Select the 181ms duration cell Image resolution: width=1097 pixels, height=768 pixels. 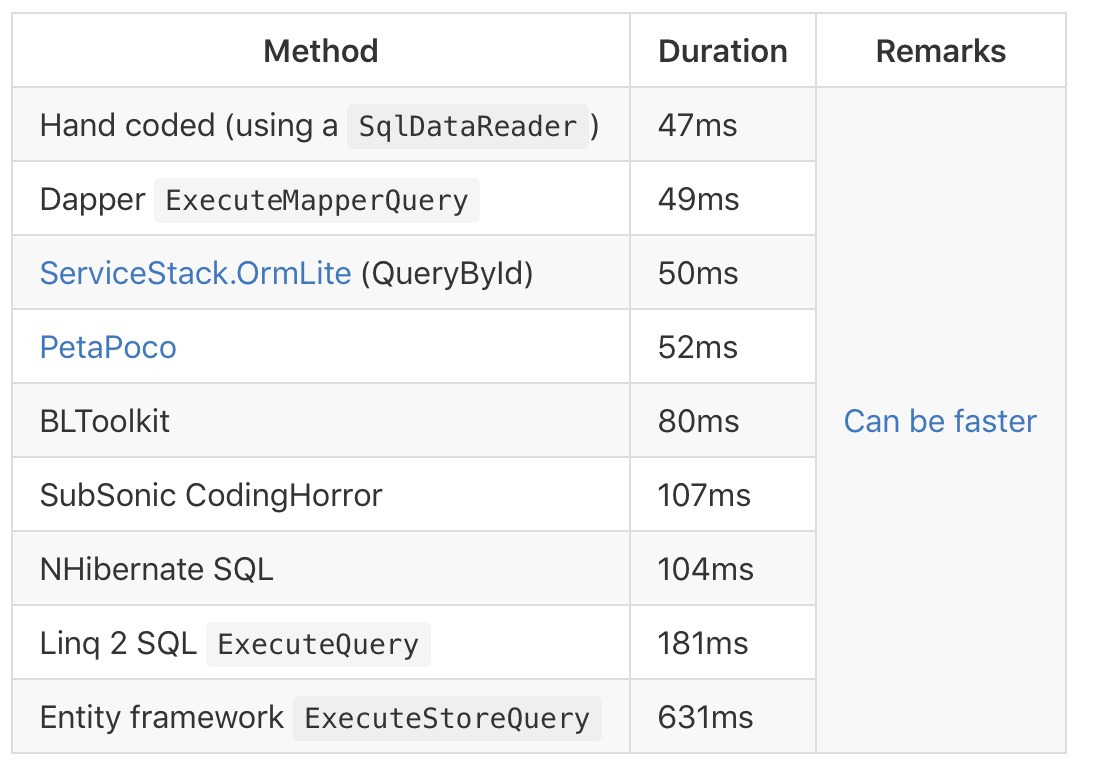click(x=703, y=643)
